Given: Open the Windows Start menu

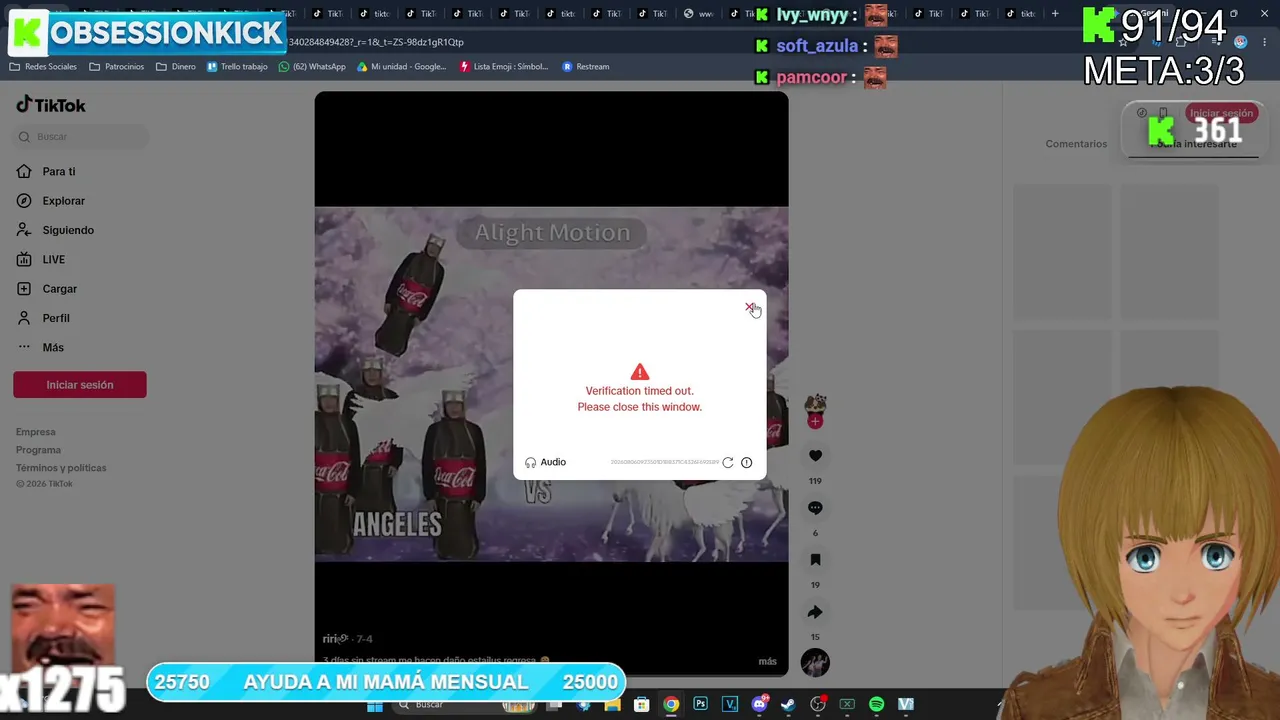Looking at the screenshot, I should point(375,705).
